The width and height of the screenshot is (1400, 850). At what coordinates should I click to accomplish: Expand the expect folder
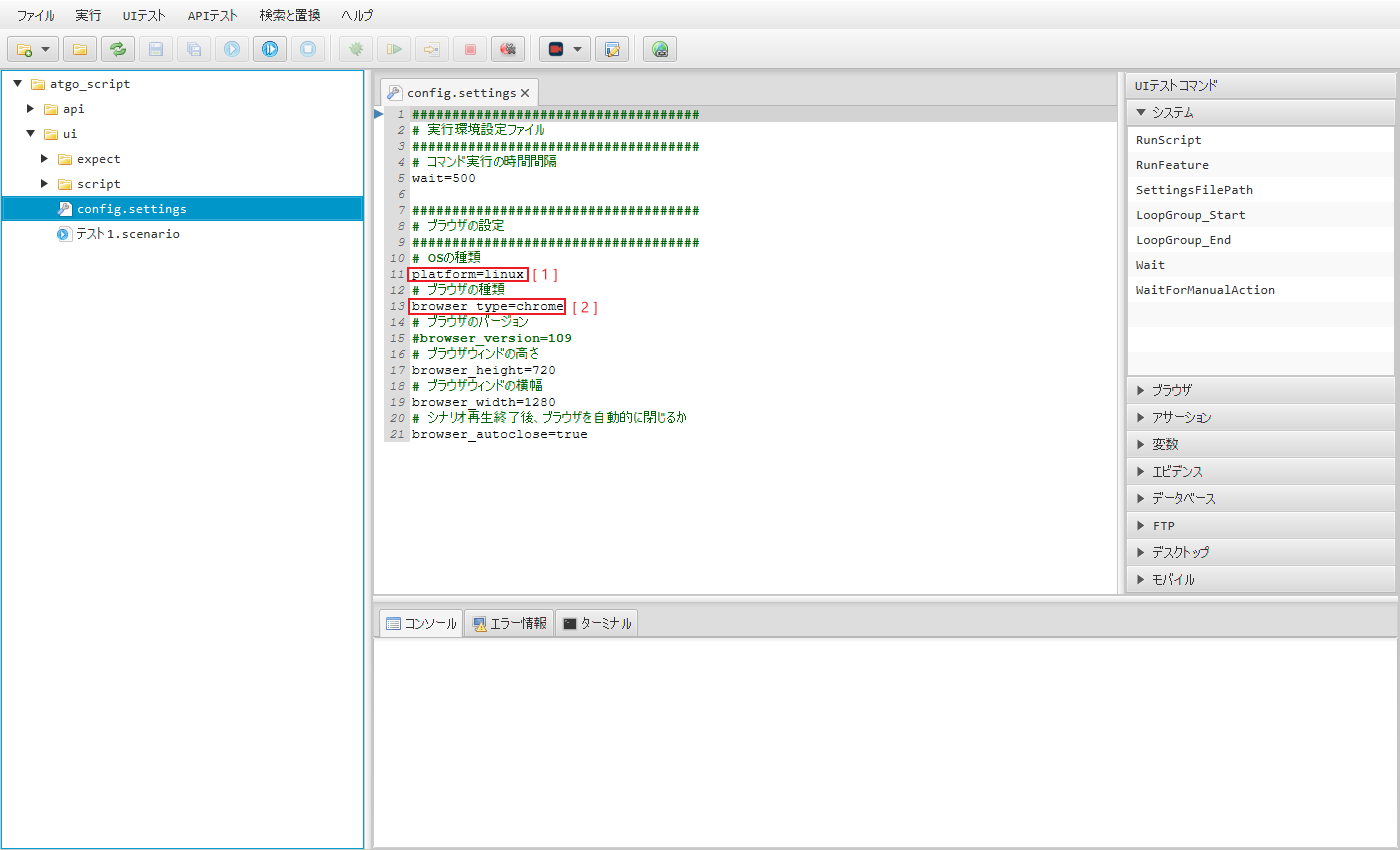pos(44,159)
